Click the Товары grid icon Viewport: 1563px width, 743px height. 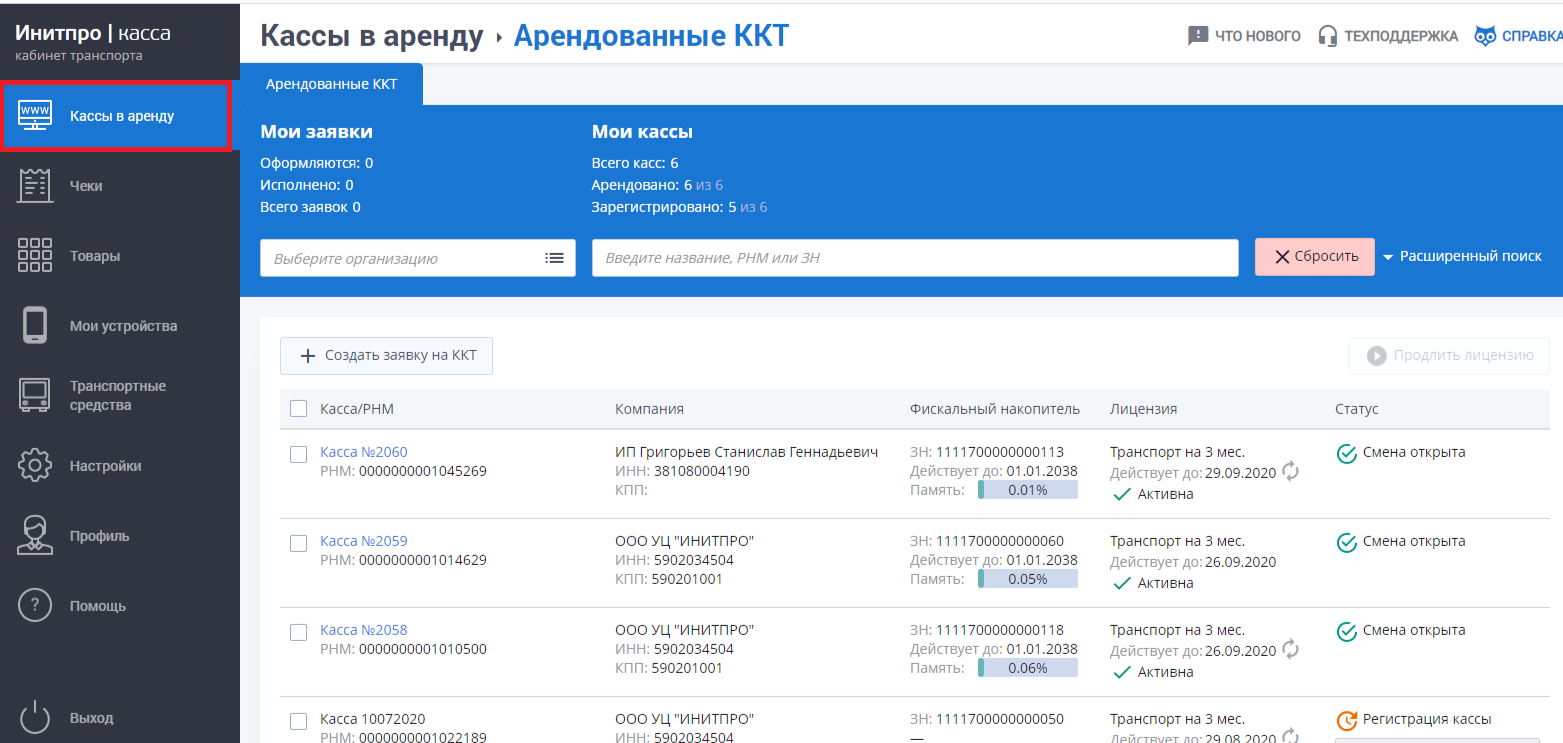click(35, 255)
